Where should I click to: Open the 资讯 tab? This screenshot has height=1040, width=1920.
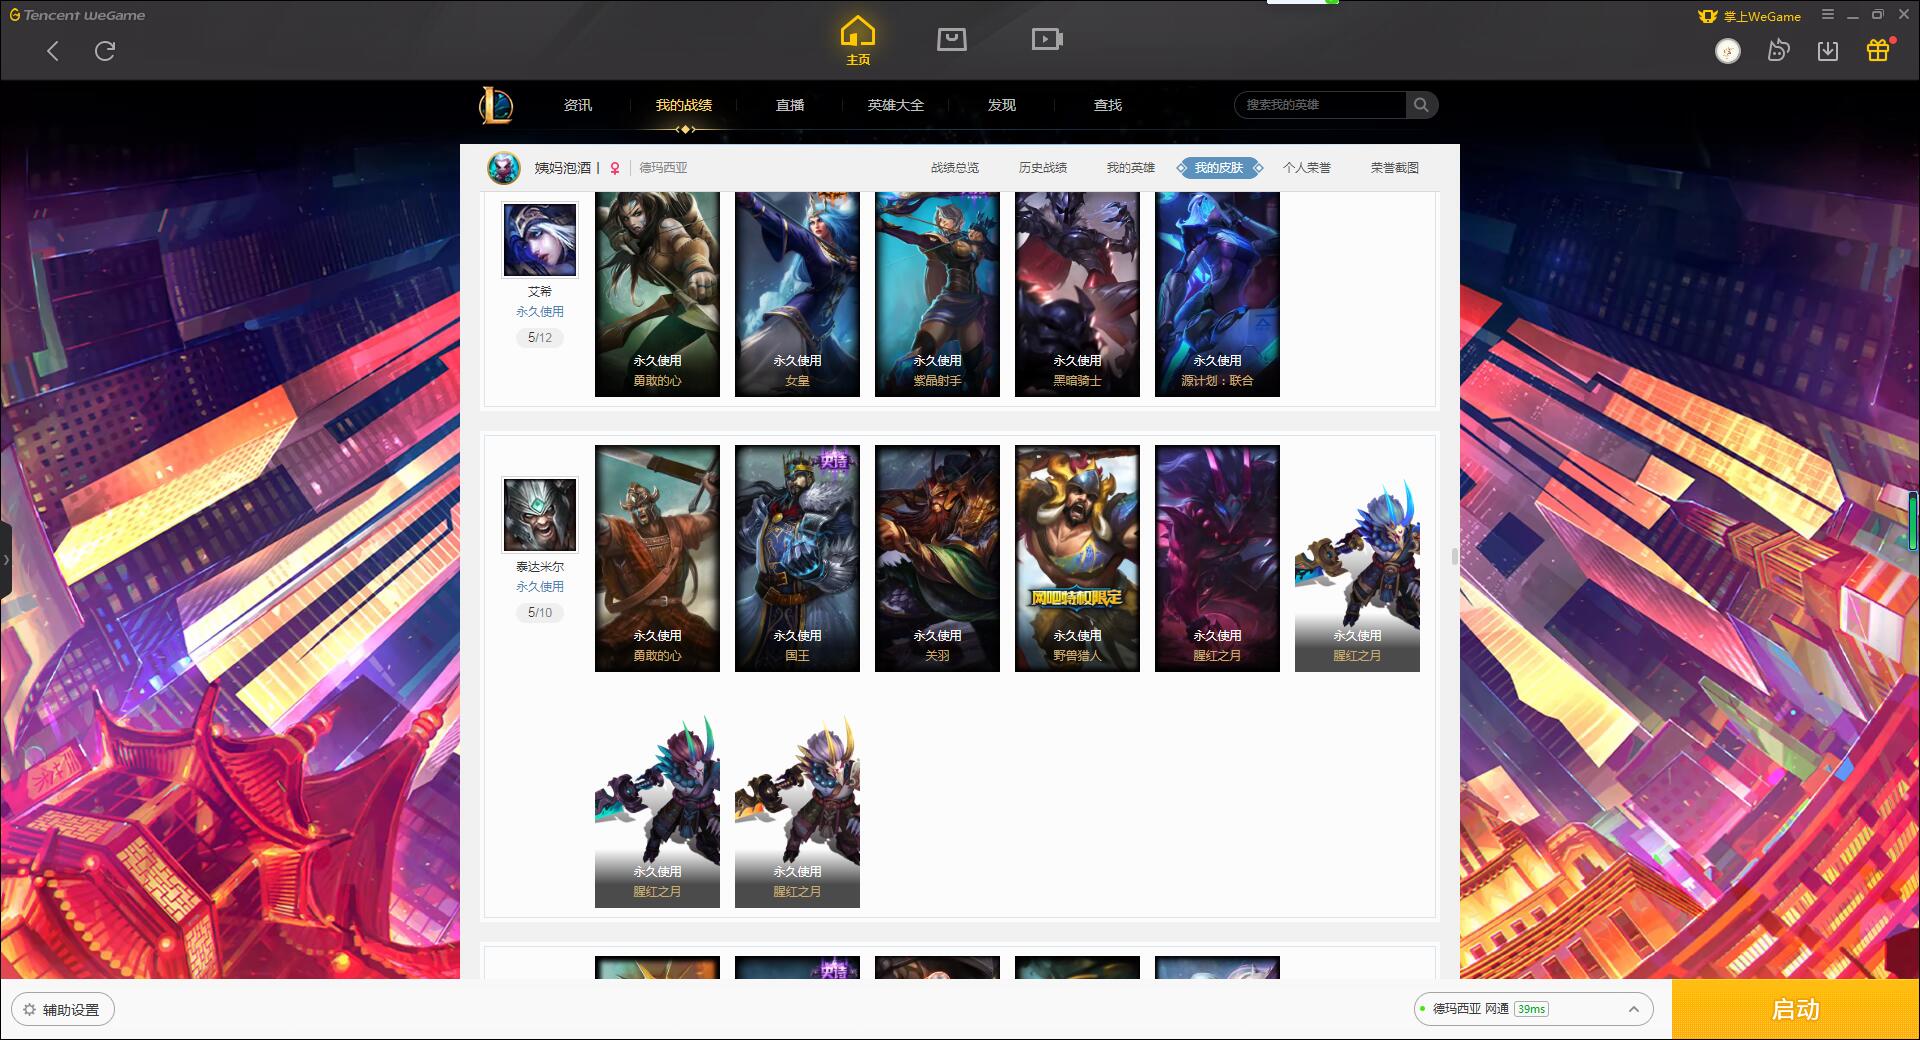click(577, 105)
